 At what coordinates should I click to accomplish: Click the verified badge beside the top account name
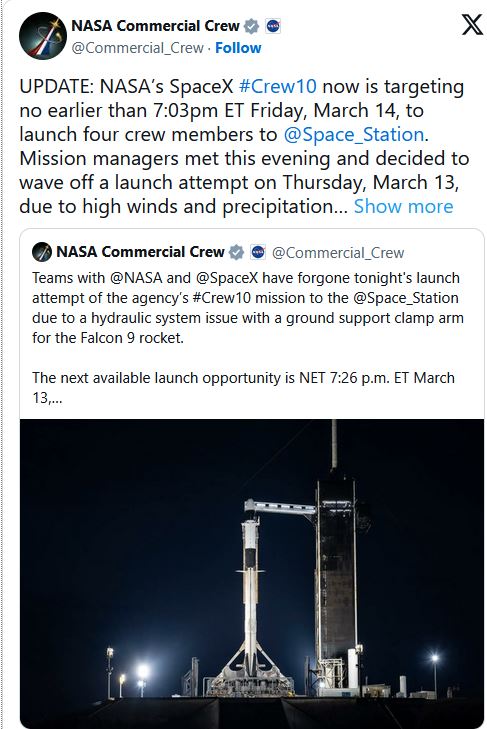[x=252, y=27]
